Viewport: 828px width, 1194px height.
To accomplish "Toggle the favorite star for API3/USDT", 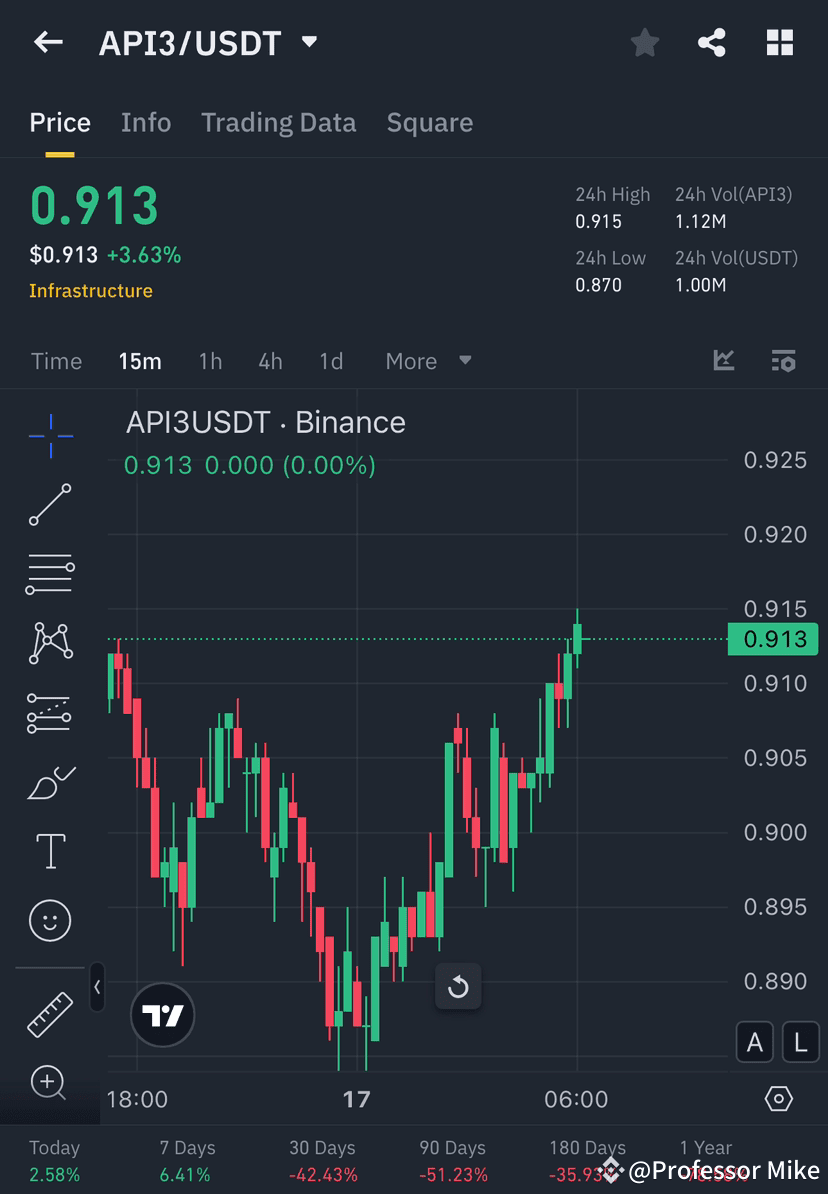I will click(644, 42).
